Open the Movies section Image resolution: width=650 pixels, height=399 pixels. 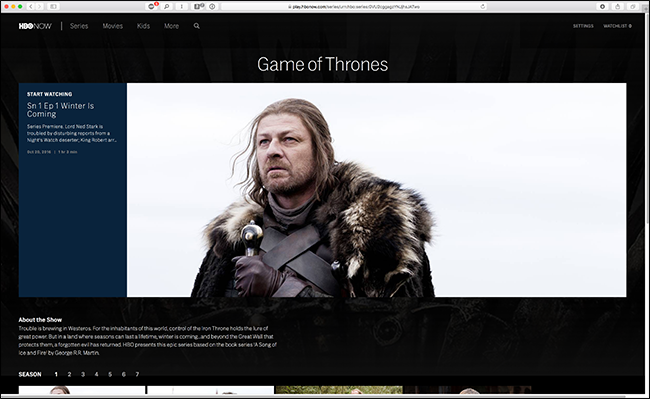[113, 26]
